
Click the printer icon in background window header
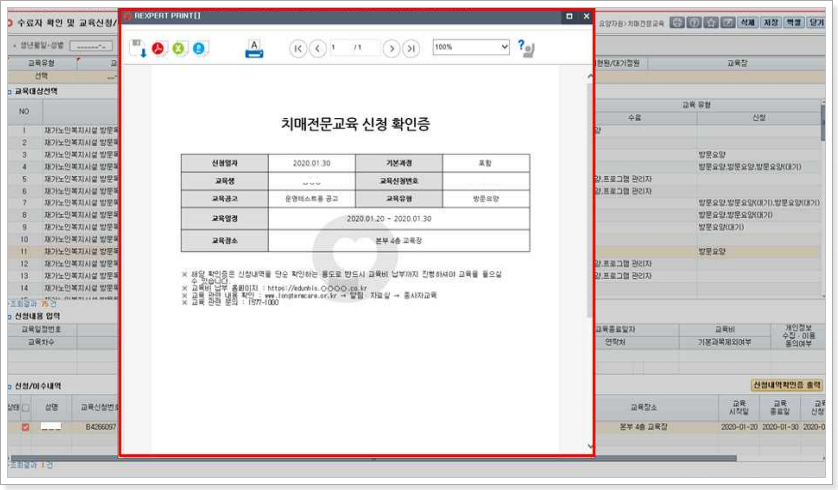[677, 22]
